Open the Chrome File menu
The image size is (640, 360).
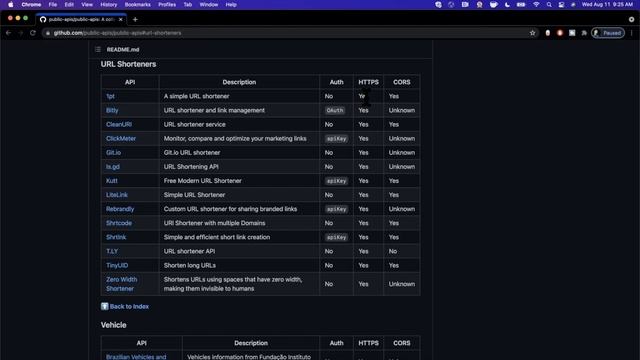point(53,4)
